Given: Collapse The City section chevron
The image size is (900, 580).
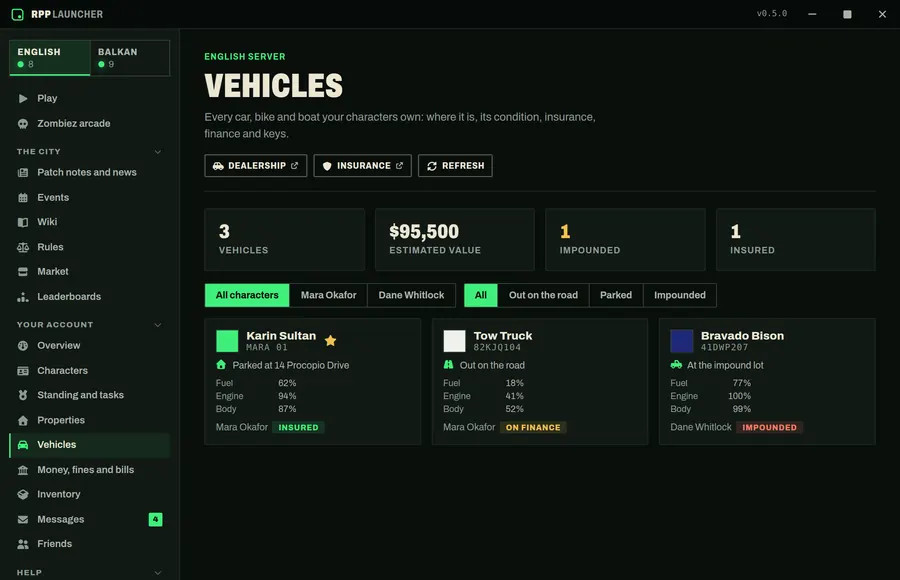Looking at the screenshot, I should tap(158, 152).
